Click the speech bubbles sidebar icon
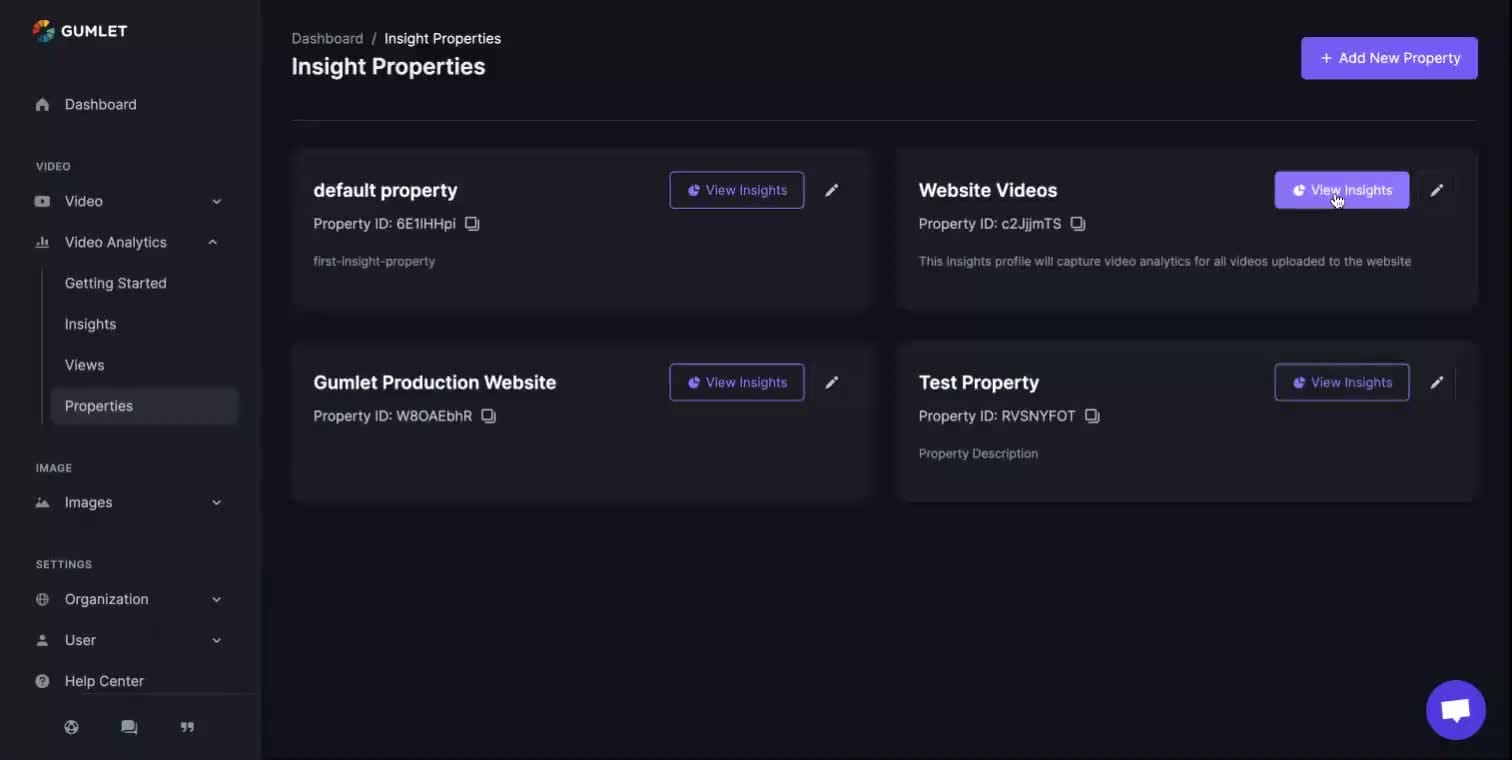The height and width of the screenshot is (760, 1512). point(129,727)
